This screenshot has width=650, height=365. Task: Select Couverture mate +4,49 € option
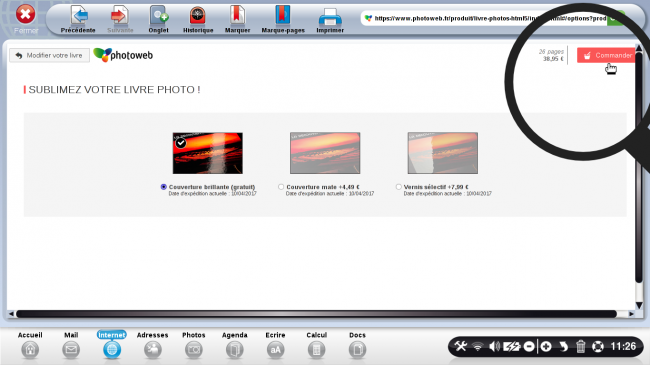click(x=281, y=187)
